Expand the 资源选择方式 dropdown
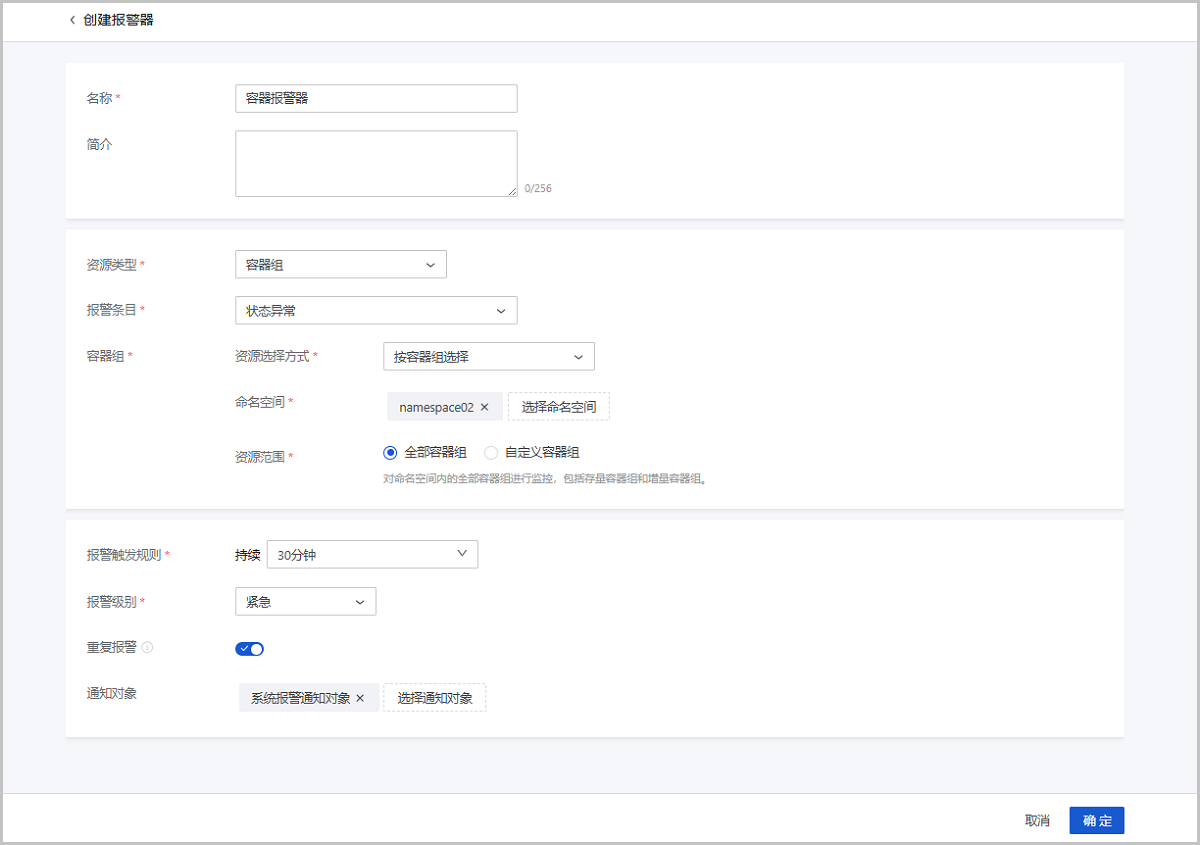The image size is (1200, 845). tap(489, 356)
